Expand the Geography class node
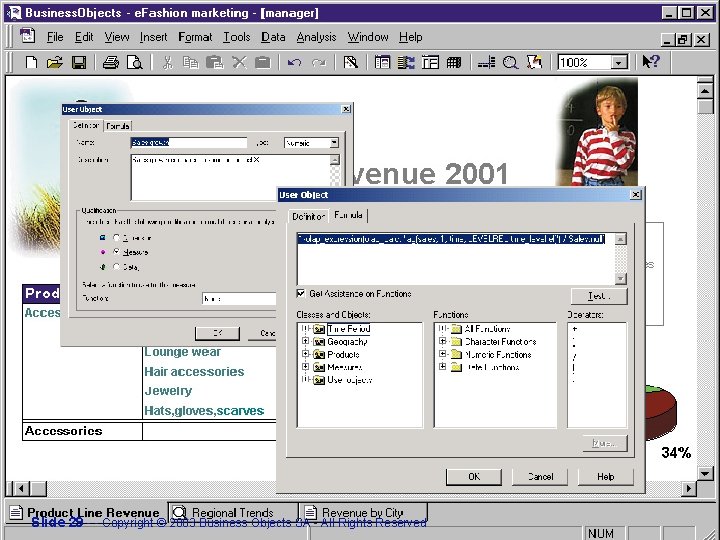Screen dimensions: 720x540 tap(305, 341)
